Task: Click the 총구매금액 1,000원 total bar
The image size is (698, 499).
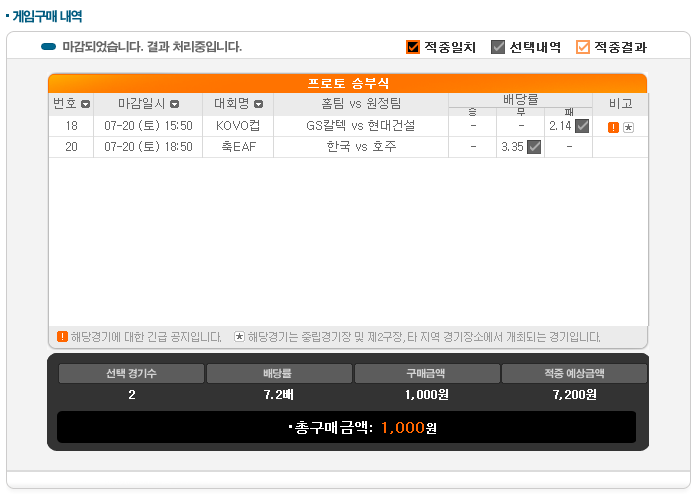Action: coord(346,427)
